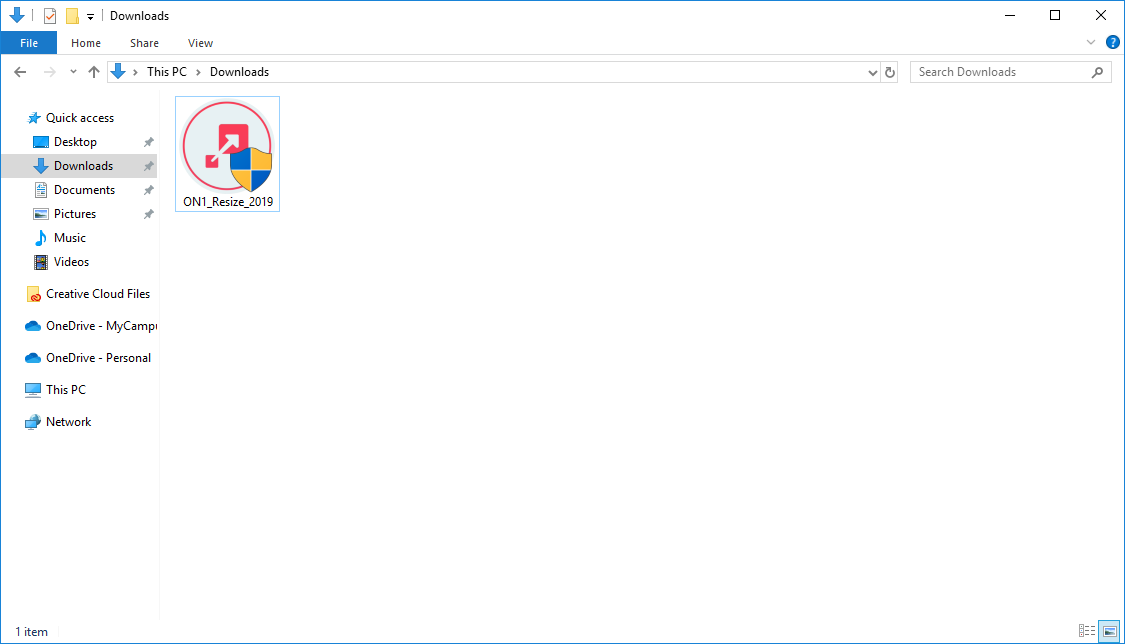Click the Downloads icon in the title bar
This screenshot has height=644, width=1125.
(17, 15)
